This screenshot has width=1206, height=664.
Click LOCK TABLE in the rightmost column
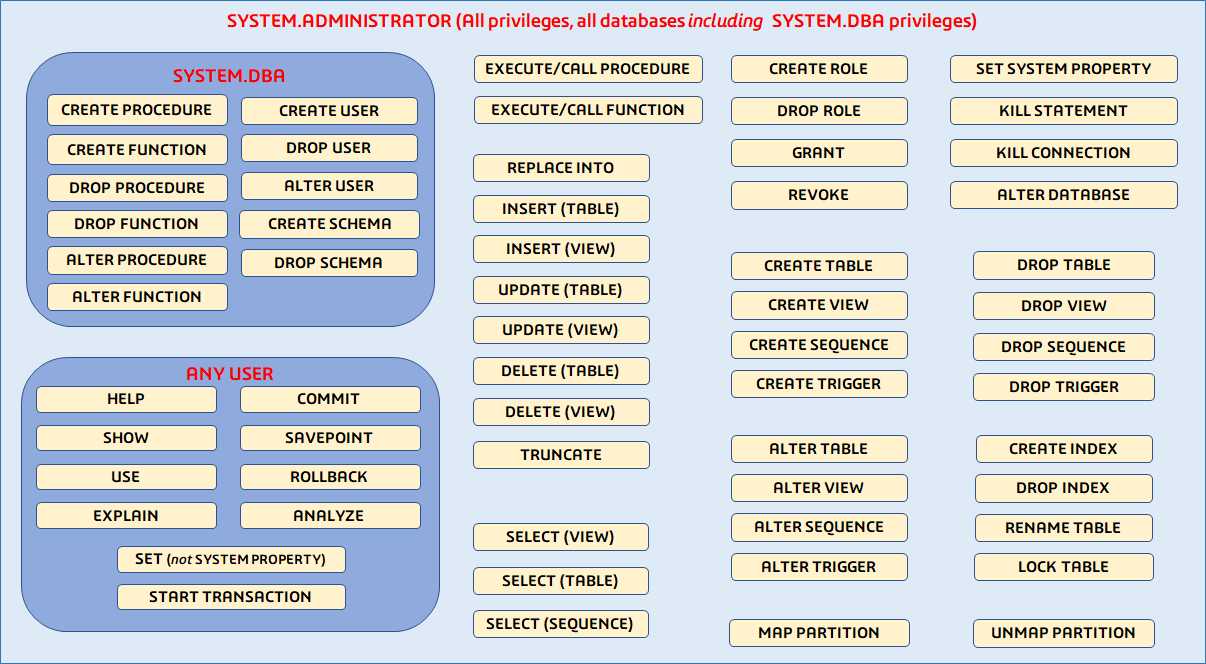(1063, 567)
